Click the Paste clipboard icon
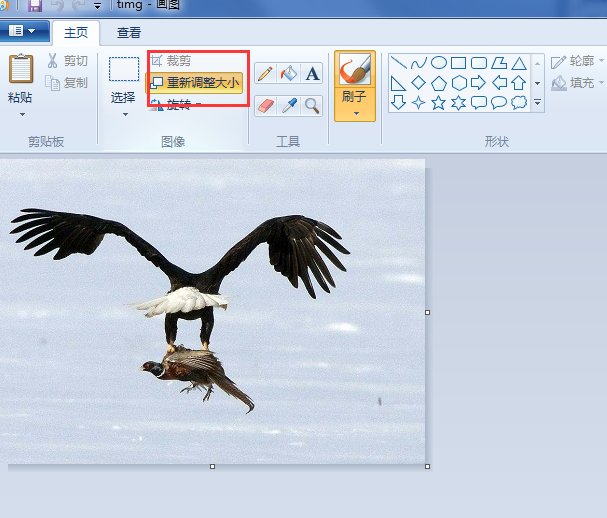607x518 pixels. tap(20, 70)
